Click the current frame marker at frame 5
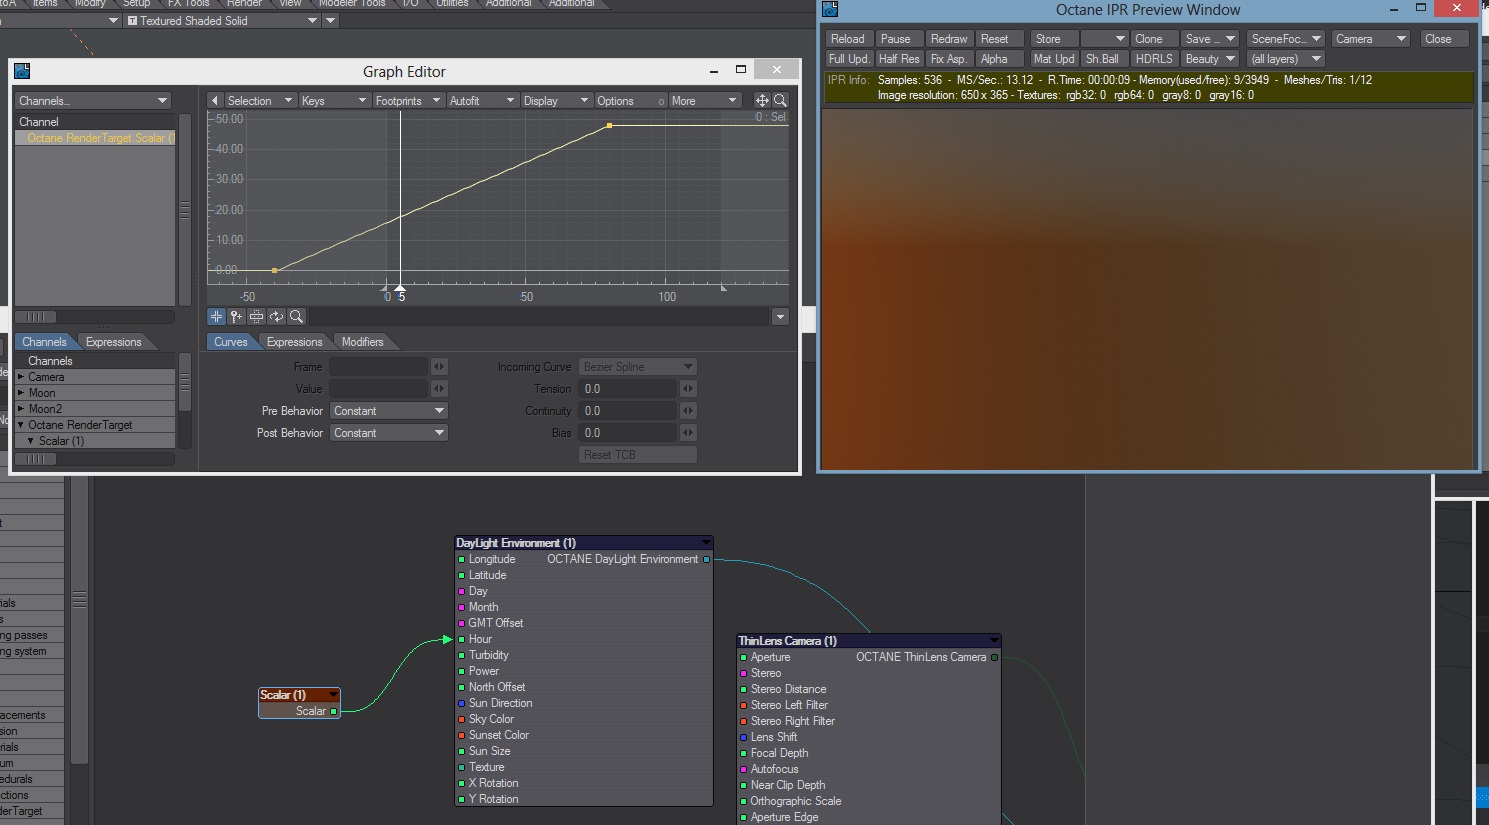 point(400,288)
